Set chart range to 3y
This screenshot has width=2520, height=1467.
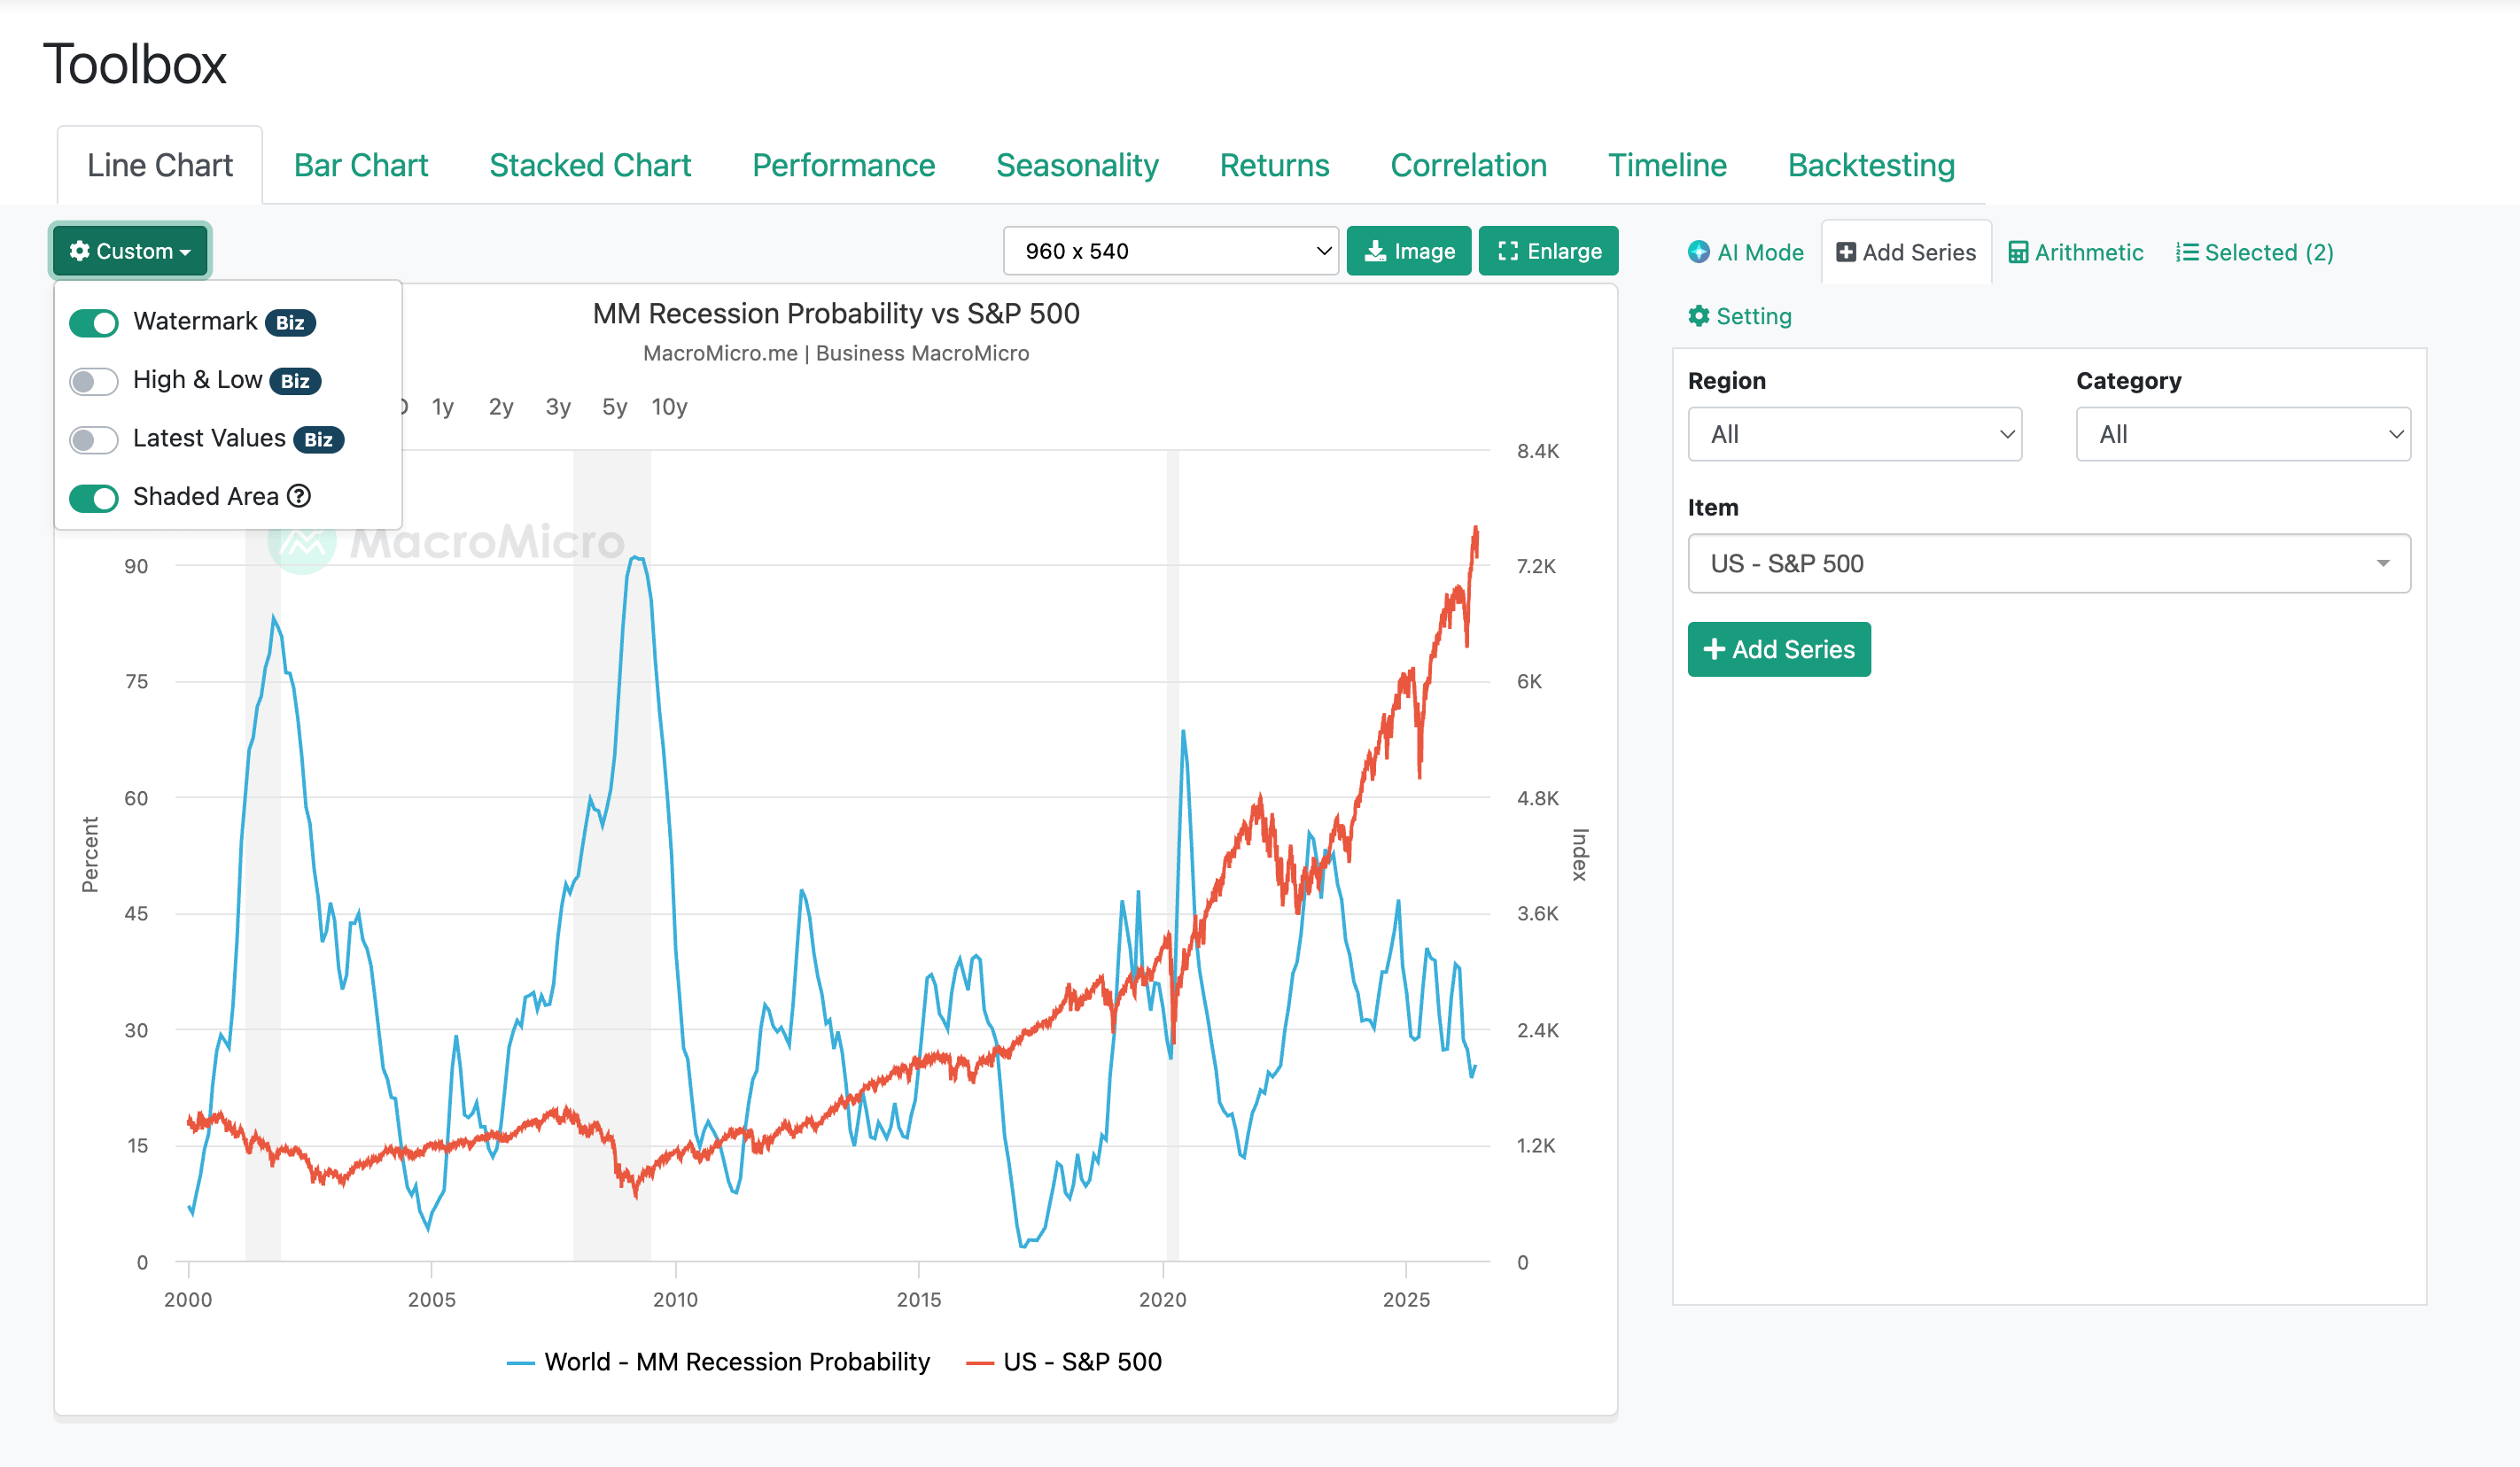558,407
